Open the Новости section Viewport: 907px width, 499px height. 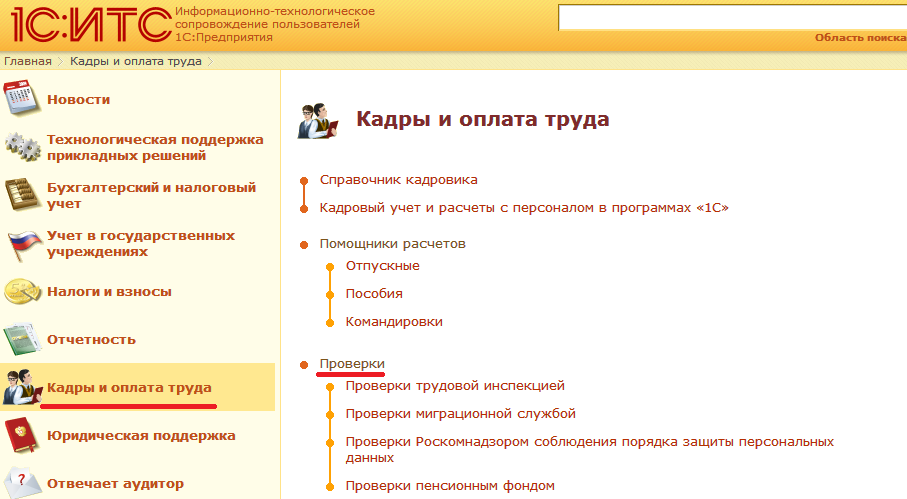click(x=79, y=99)
